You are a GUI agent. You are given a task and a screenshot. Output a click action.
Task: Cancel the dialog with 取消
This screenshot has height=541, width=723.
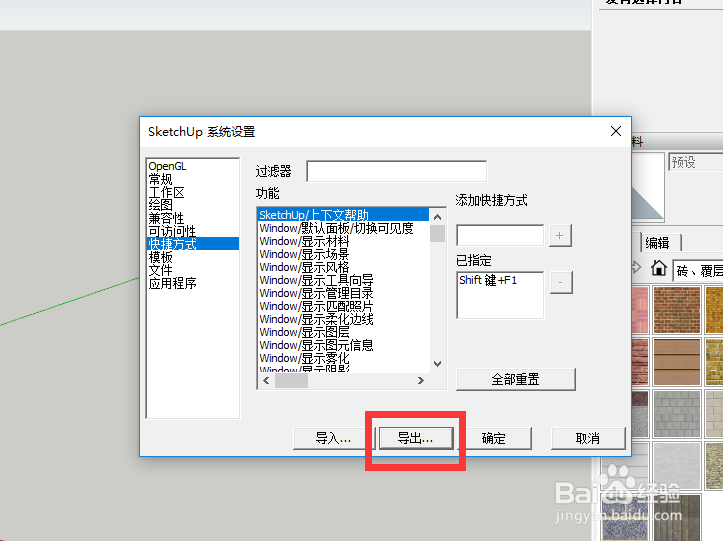[588, 438]
